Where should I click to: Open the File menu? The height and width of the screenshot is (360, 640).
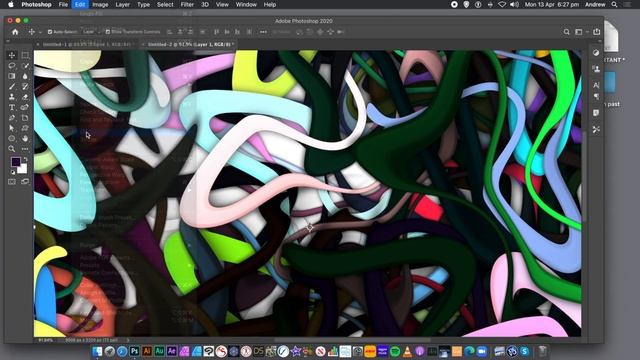click(x=63, y=4)
